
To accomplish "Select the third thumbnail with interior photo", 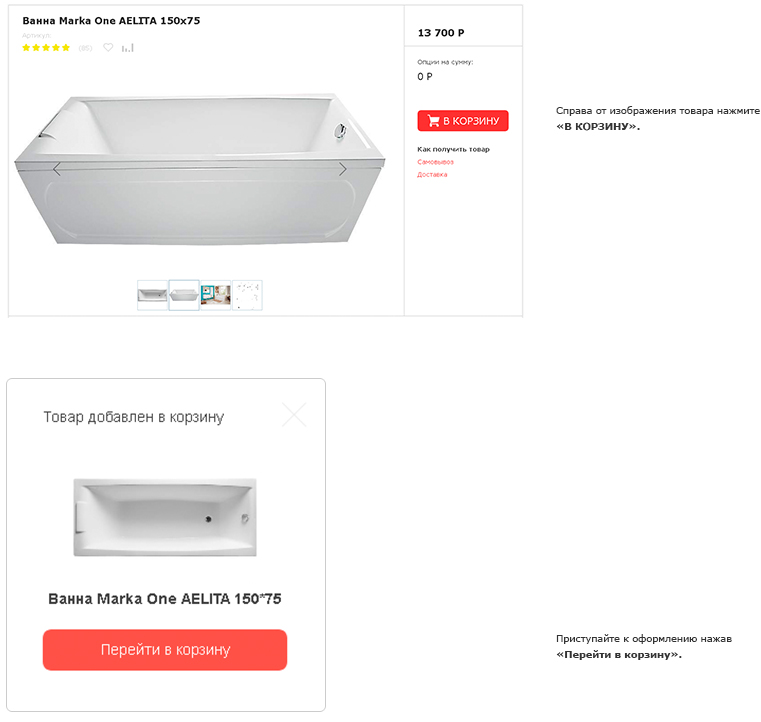I will 216,295.
